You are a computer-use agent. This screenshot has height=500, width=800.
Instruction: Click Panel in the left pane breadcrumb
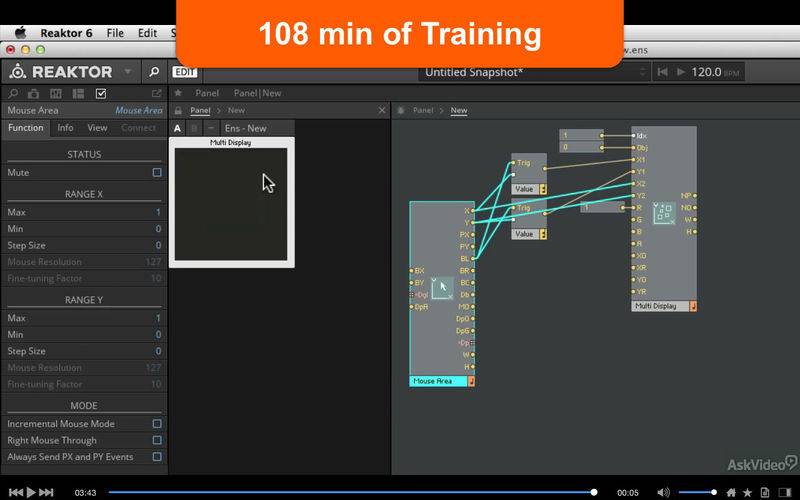click(200, 110)
